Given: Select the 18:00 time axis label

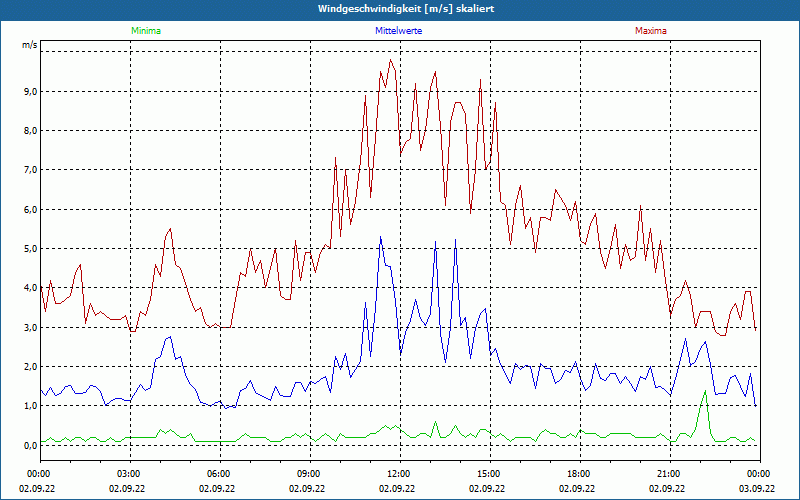Looking at the screenshot, I should 578,473.
